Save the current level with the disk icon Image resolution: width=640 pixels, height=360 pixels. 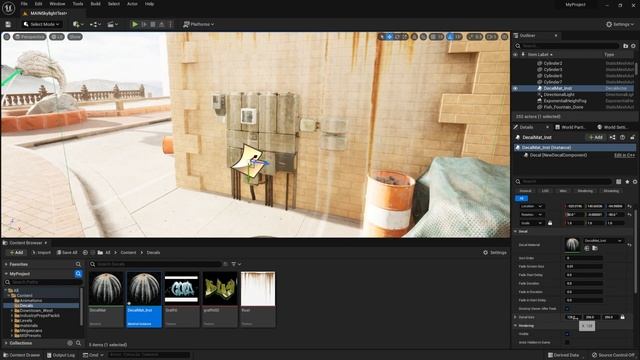(8, 24)
